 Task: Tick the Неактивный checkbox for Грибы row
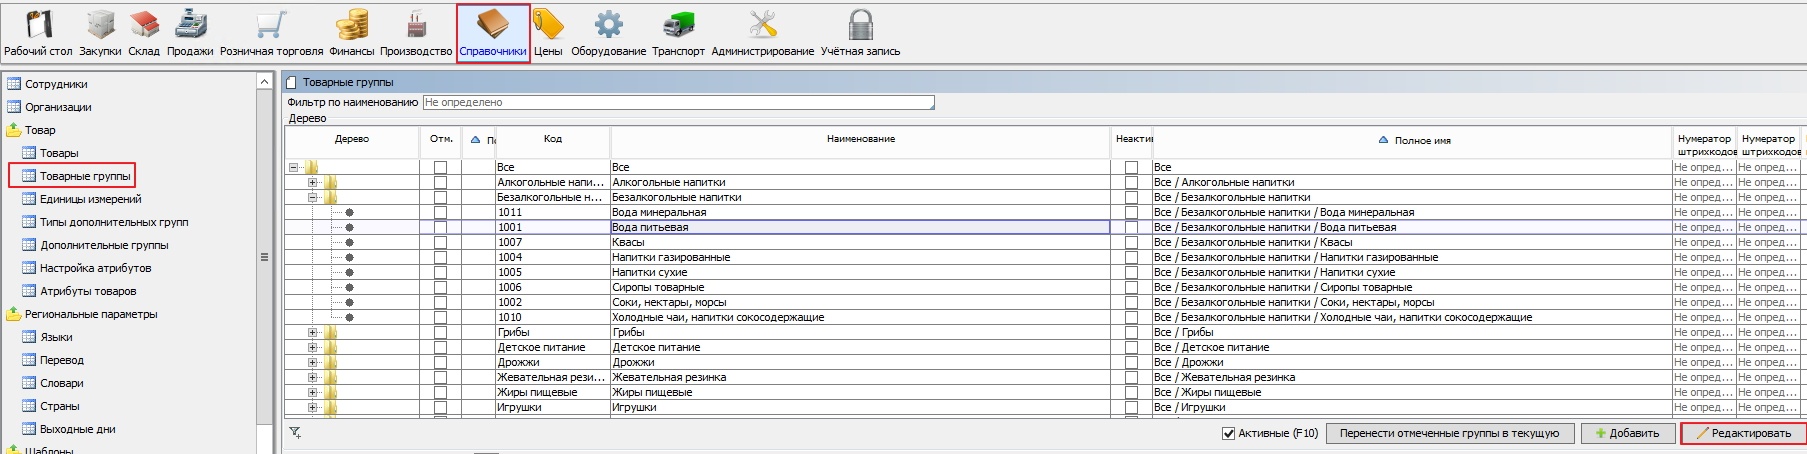1131,333
